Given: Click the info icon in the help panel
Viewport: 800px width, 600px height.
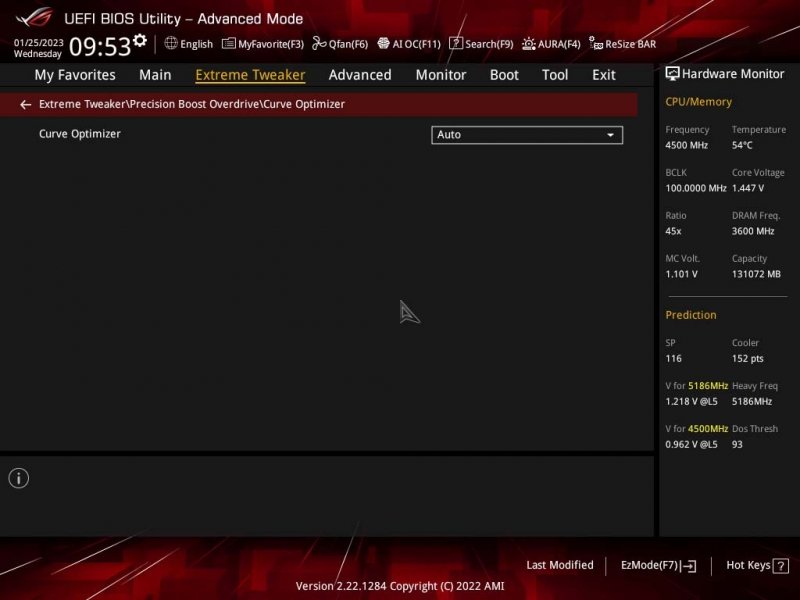Looking at the screenshot, I should tap(19, 478).
